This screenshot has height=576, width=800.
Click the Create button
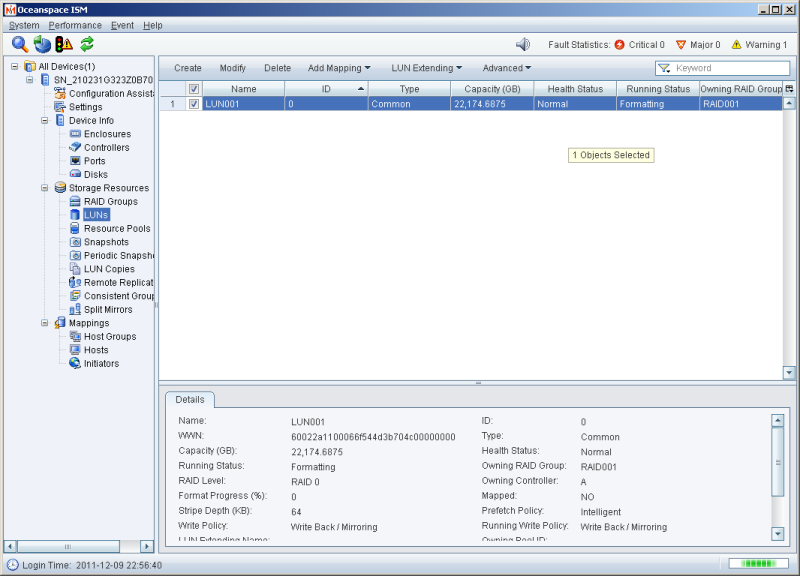188,68
